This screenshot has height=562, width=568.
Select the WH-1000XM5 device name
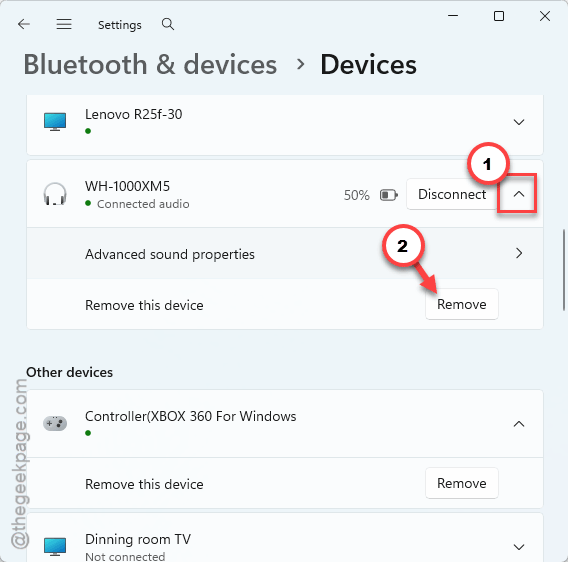coord(127,186)
